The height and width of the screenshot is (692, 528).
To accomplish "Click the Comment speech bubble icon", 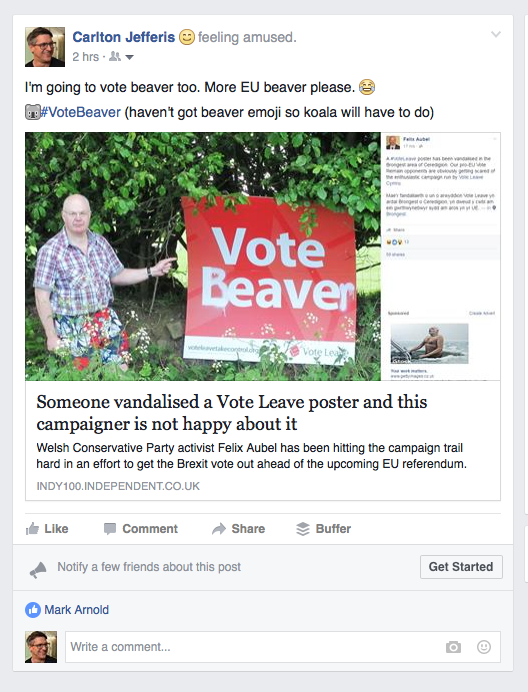I will [x=110, y=529].
